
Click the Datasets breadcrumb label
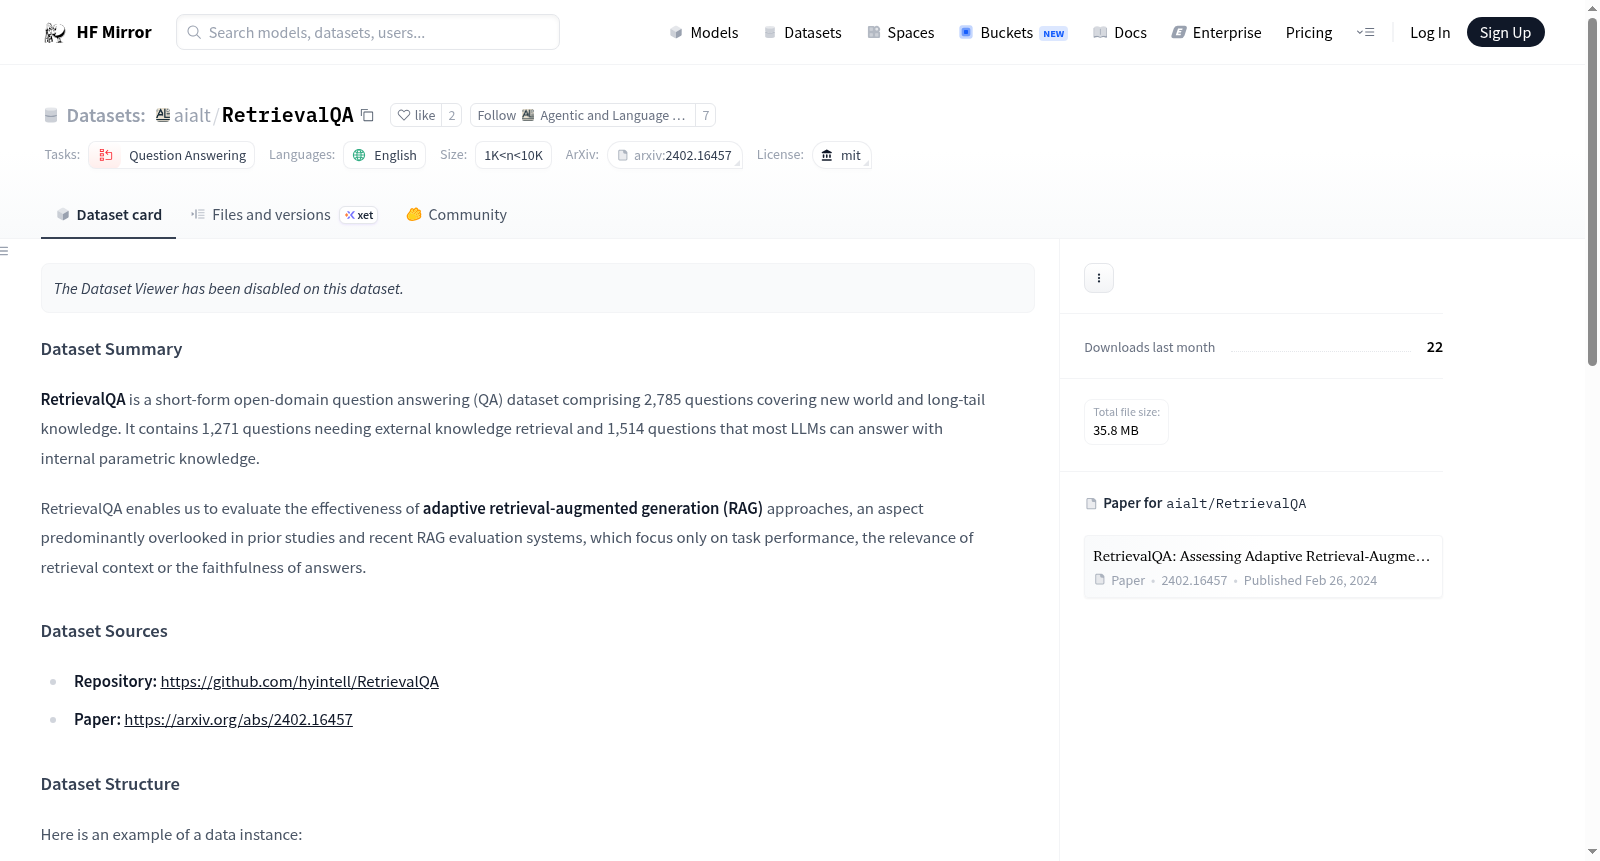pyautogui.click(x=106, y=115)
